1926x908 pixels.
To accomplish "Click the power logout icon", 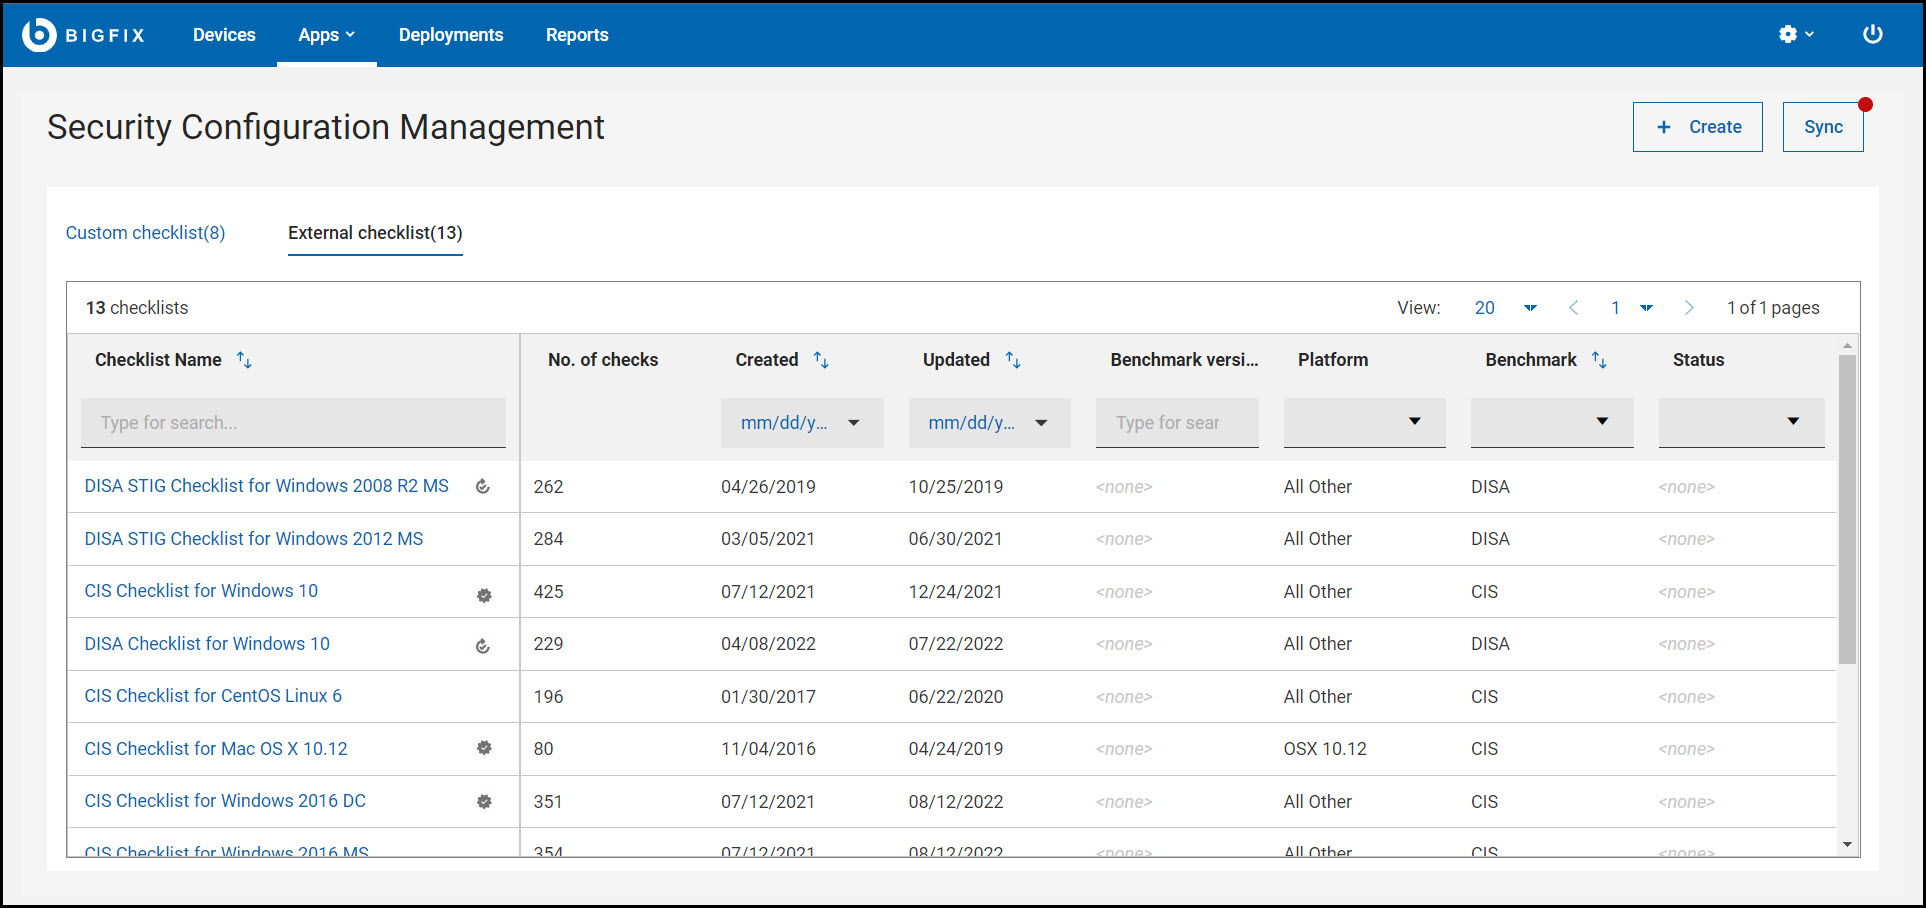I will tap(1873, 34).
